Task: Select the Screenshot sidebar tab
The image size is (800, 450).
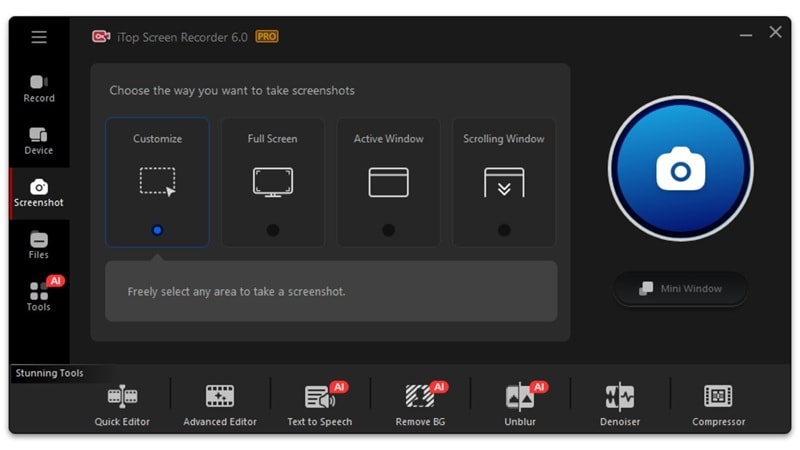Action: click(x=39, y=193)
